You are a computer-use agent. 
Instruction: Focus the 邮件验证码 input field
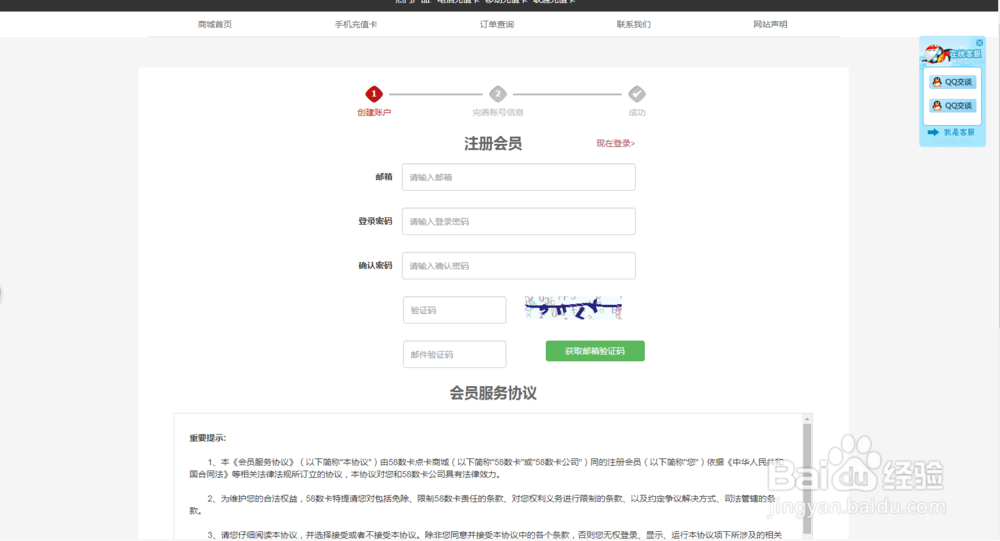(455, 354)
